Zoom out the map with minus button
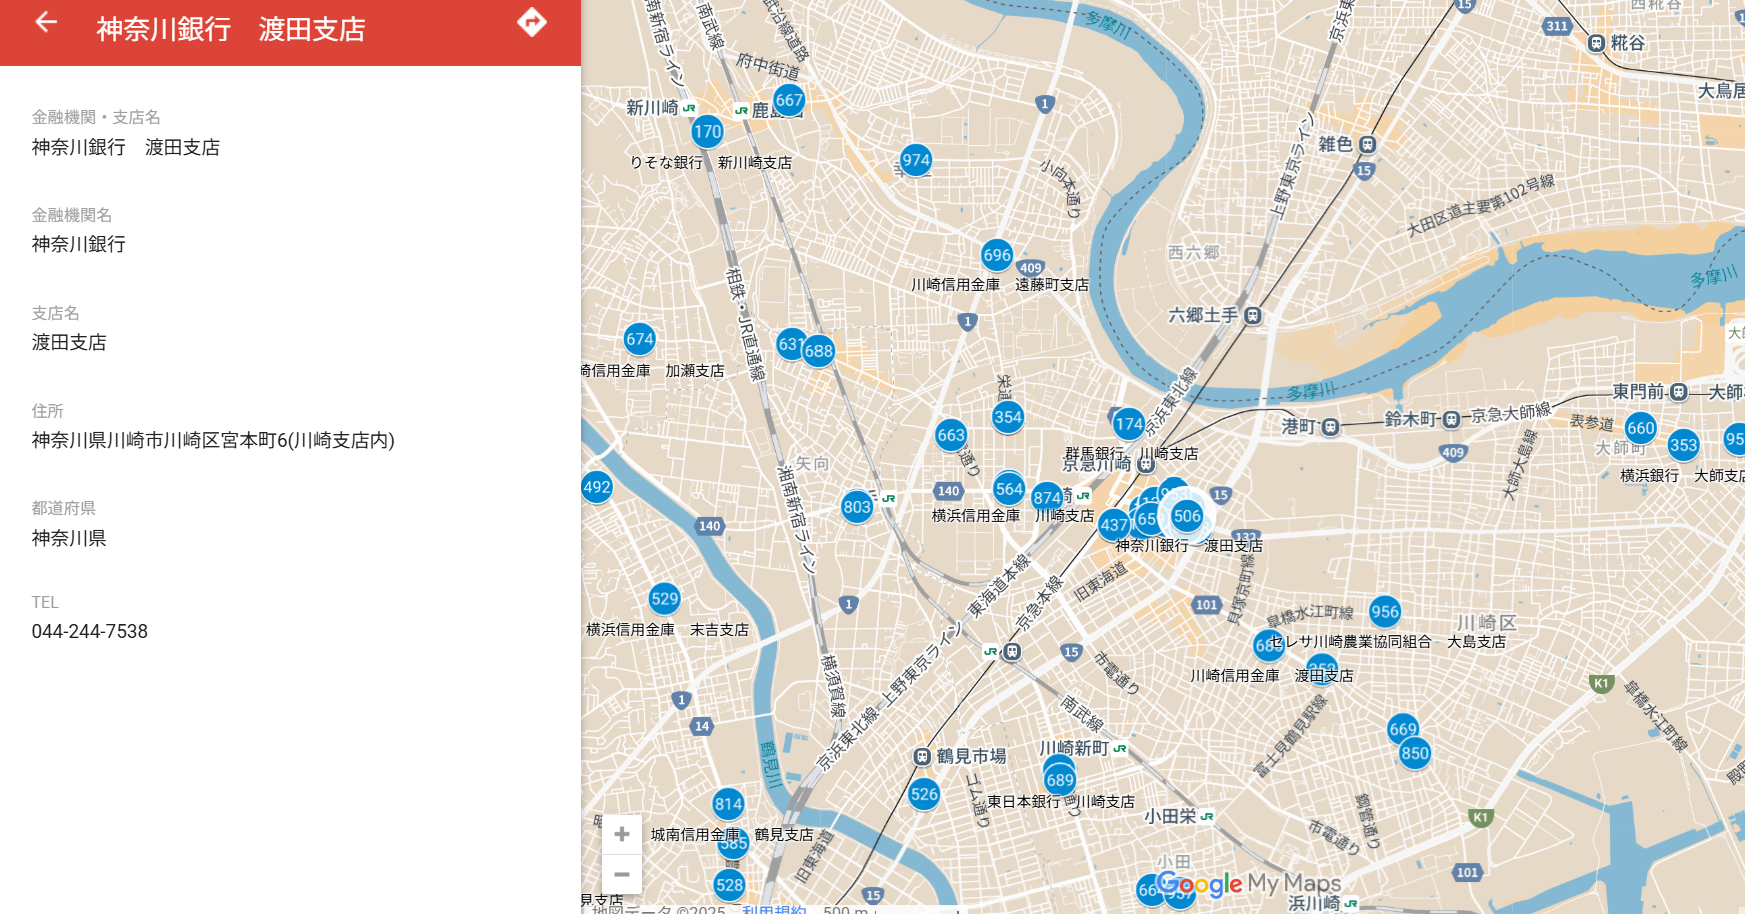The height and width of the screenshot is (914, 1745). [x=622, y=874]
